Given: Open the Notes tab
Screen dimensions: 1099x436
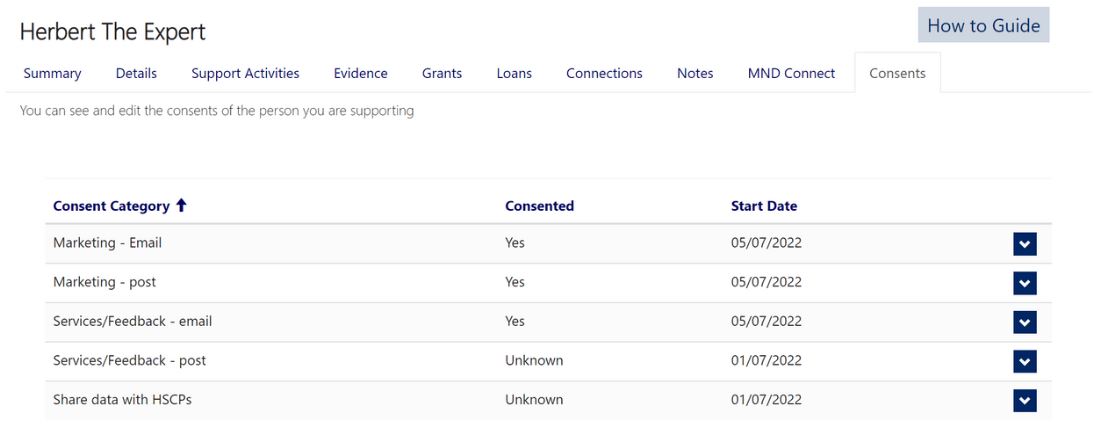Looking at the screenshot, I should tap(695, 73).
